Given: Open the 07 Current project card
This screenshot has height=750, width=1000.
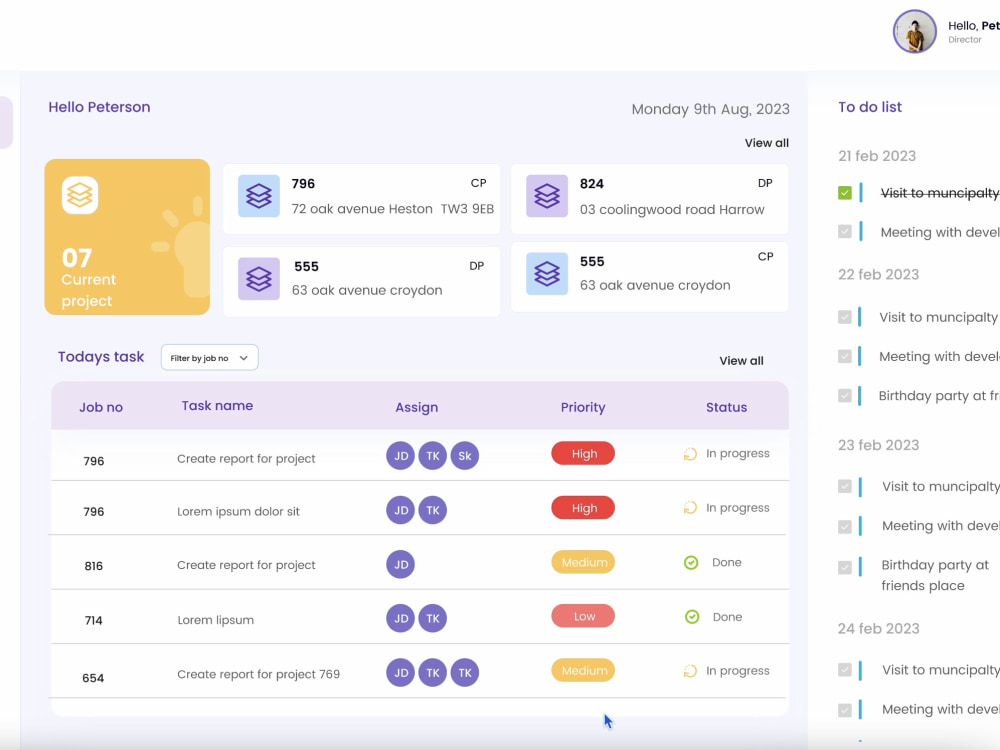Looking at the screenshot, I should (127, 237).
